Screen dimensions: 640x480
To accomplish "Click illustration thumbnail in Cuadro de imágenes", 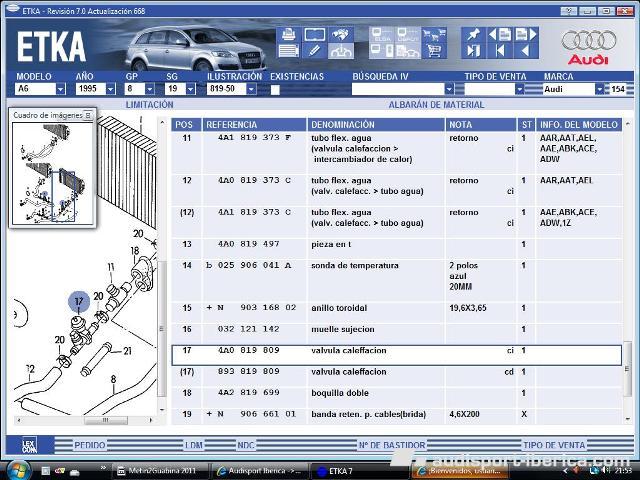I will pos(53,173).
